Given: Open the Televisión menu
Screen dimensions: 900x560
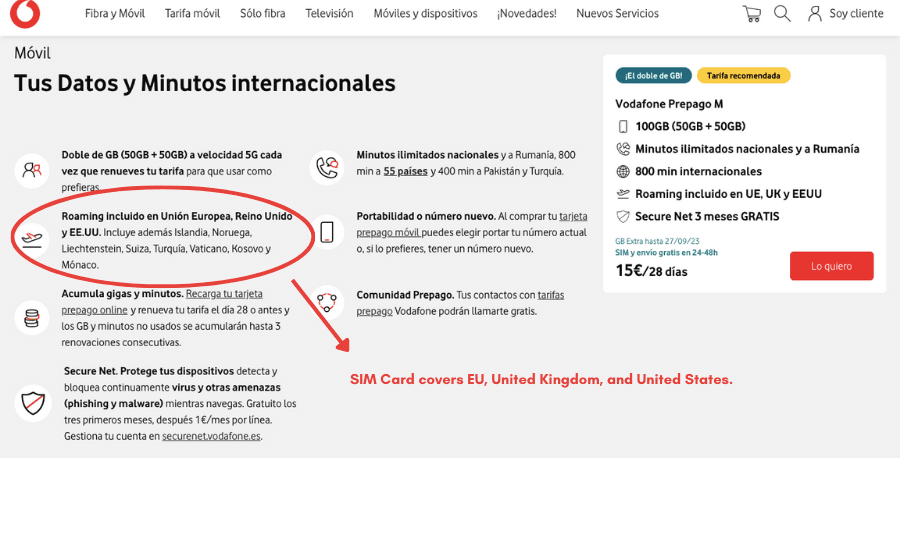Looking at the screenshot, I should click(x=329, y=13).
